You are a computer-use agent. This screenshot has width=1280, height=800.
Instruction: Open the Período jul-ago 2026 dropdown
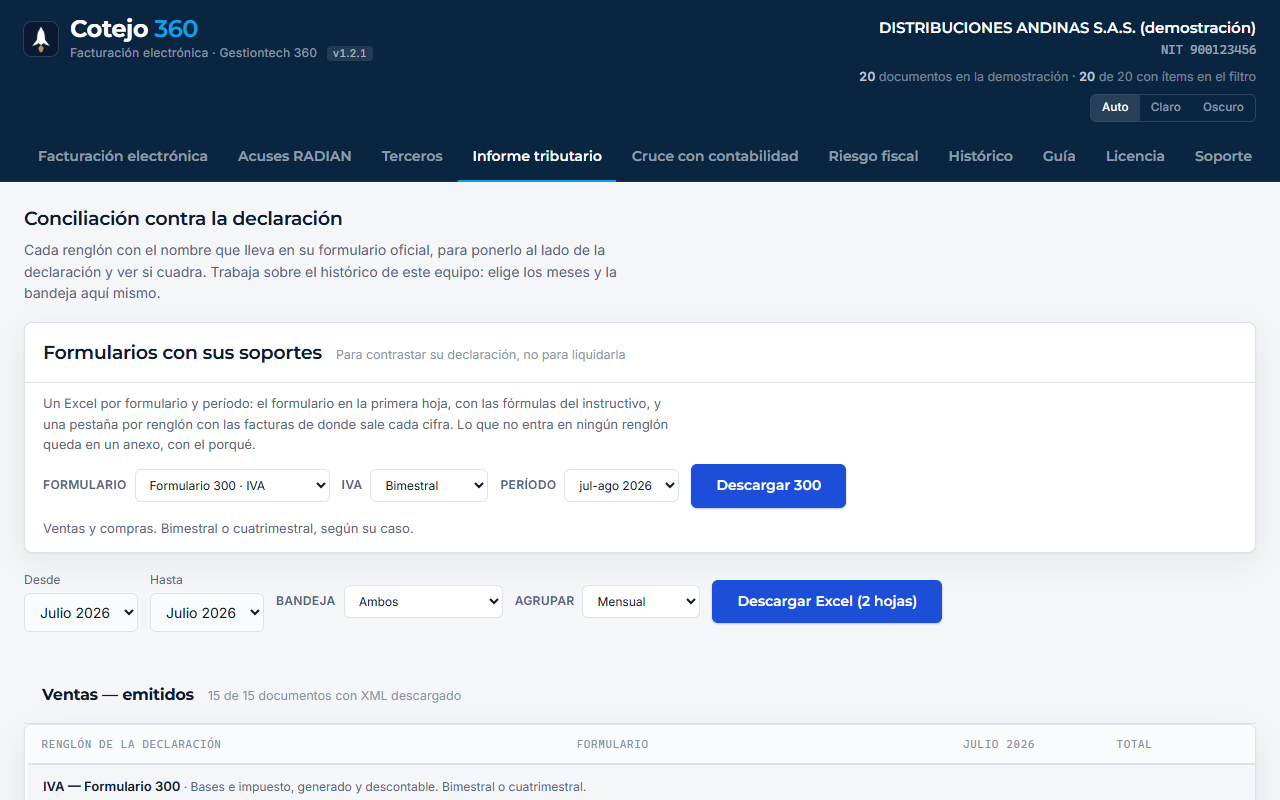coord(621,485)
